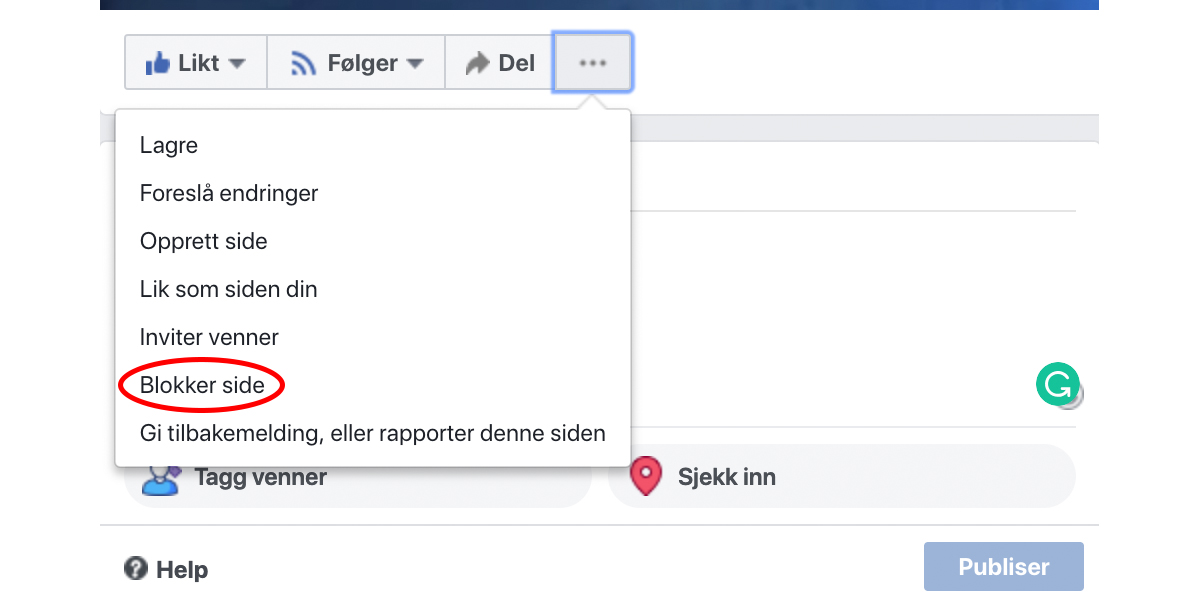The height and width of the screenshot is (600, 1200).
Task: Click the thumbs-up icon on Likt
Action: point(158,64)
